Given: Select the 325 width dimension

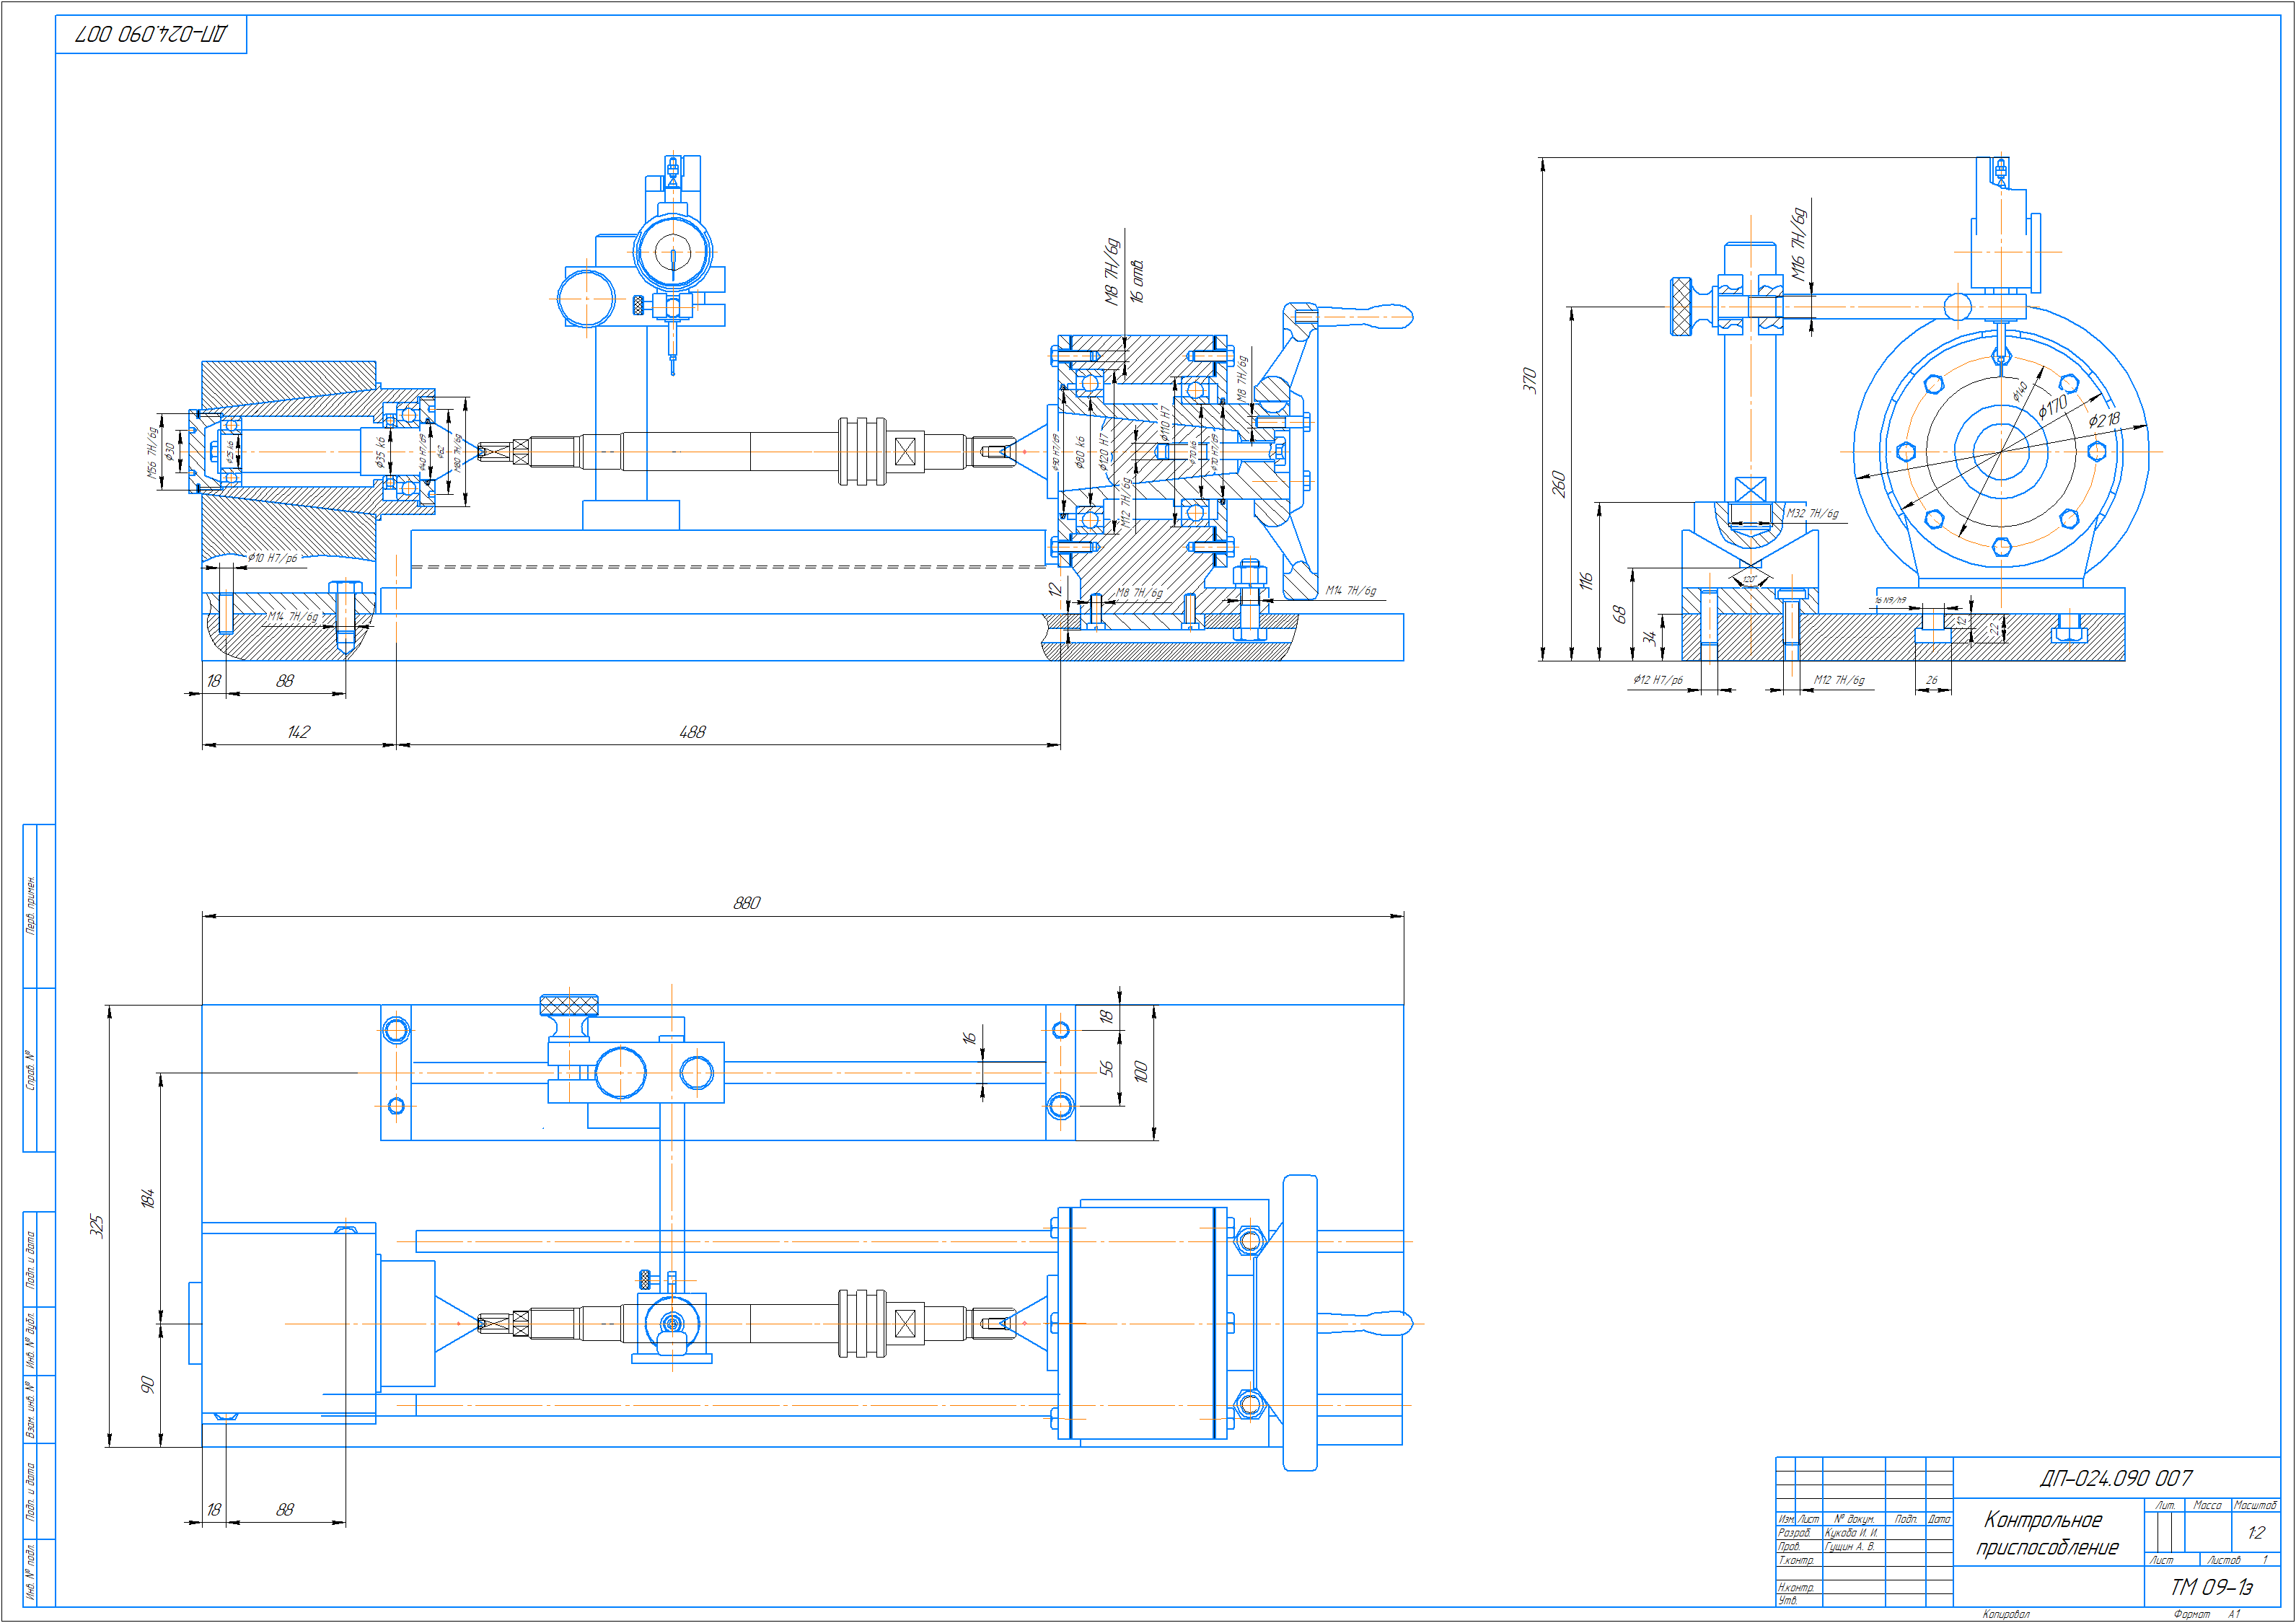Looking at the screenshot, I should point(96,1226).
